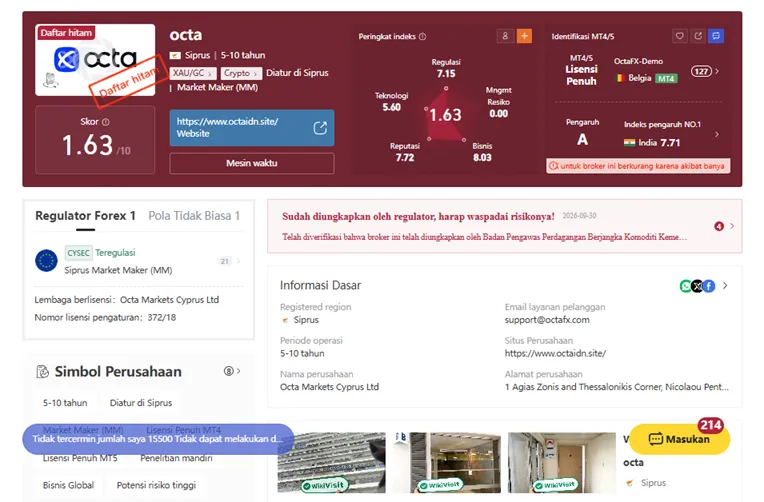
Task: Open the third WikiVisit door photo
Action: [x=562, y=463]
